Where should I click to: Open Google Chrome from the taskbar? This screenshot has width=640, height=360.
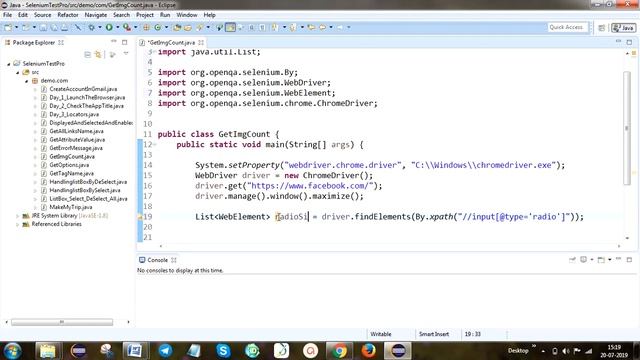339,351
